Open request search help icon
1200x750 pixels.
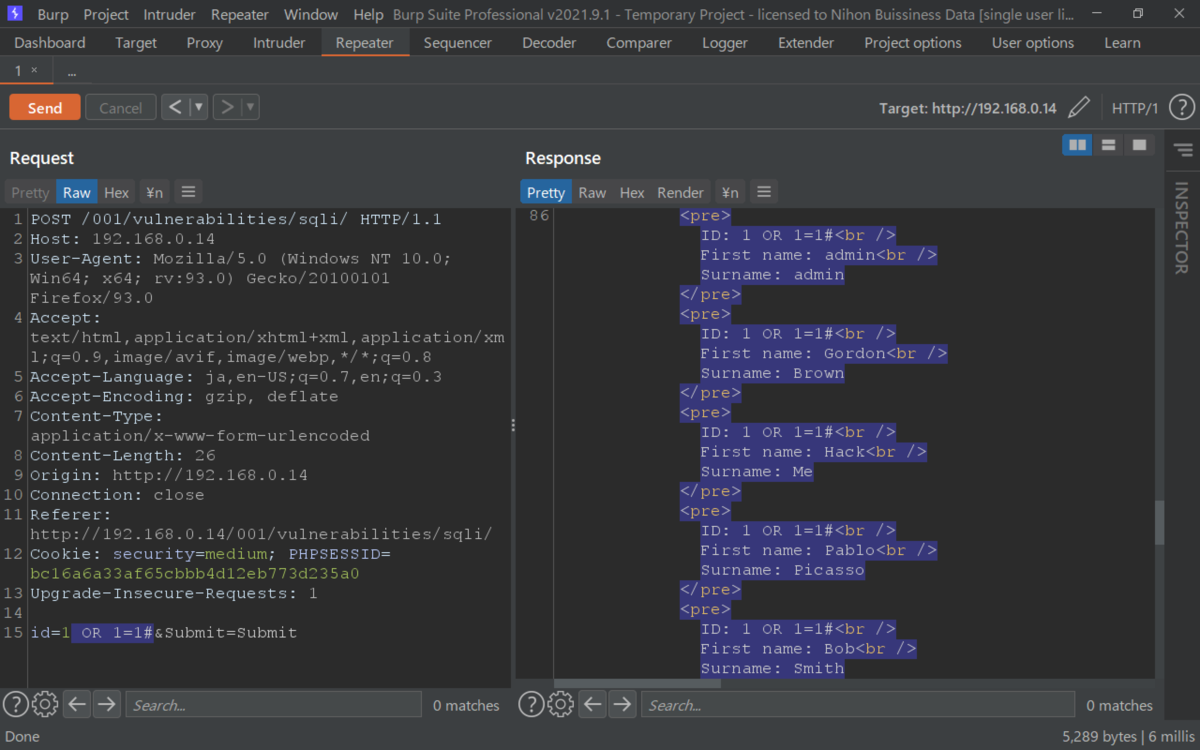15,704
